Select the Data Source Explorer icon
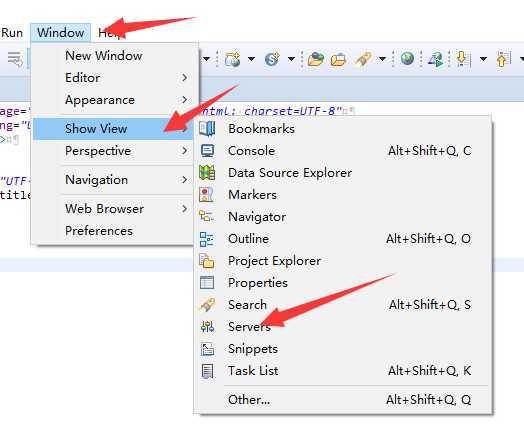Screen dimensions: 524x425 click(207, 173)
